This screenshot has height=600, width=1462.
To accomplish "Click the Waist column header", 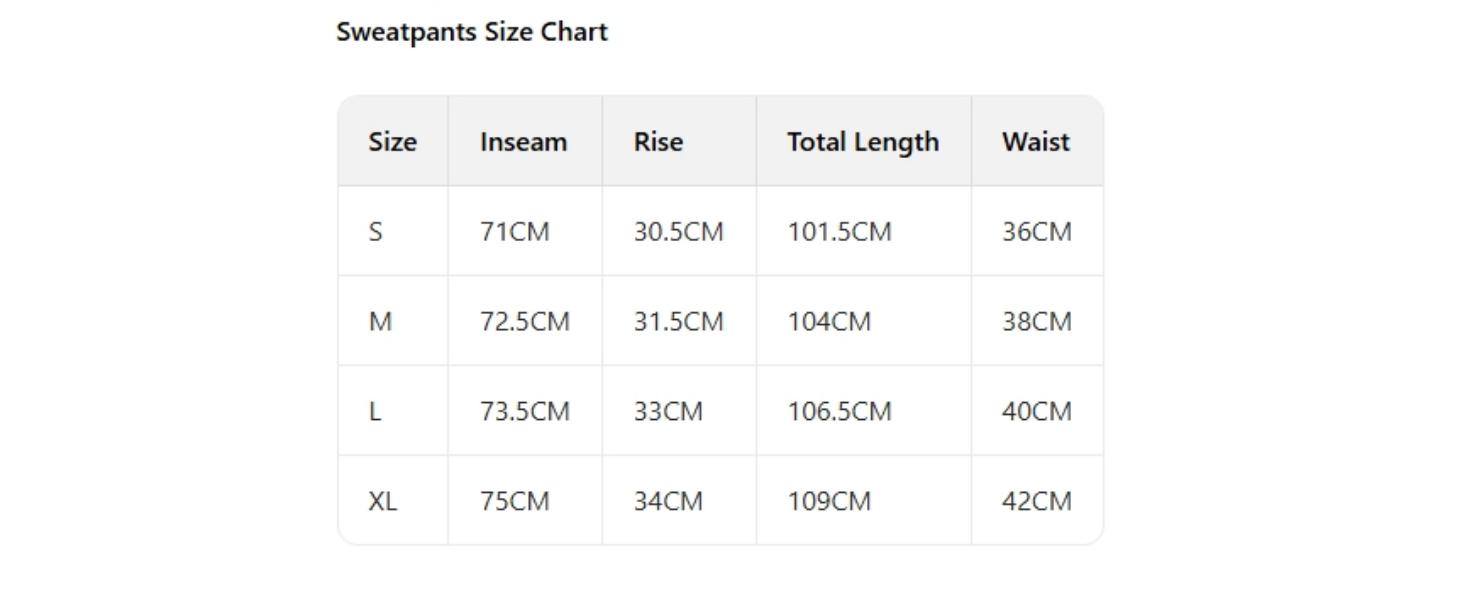I will (1035, 142).
